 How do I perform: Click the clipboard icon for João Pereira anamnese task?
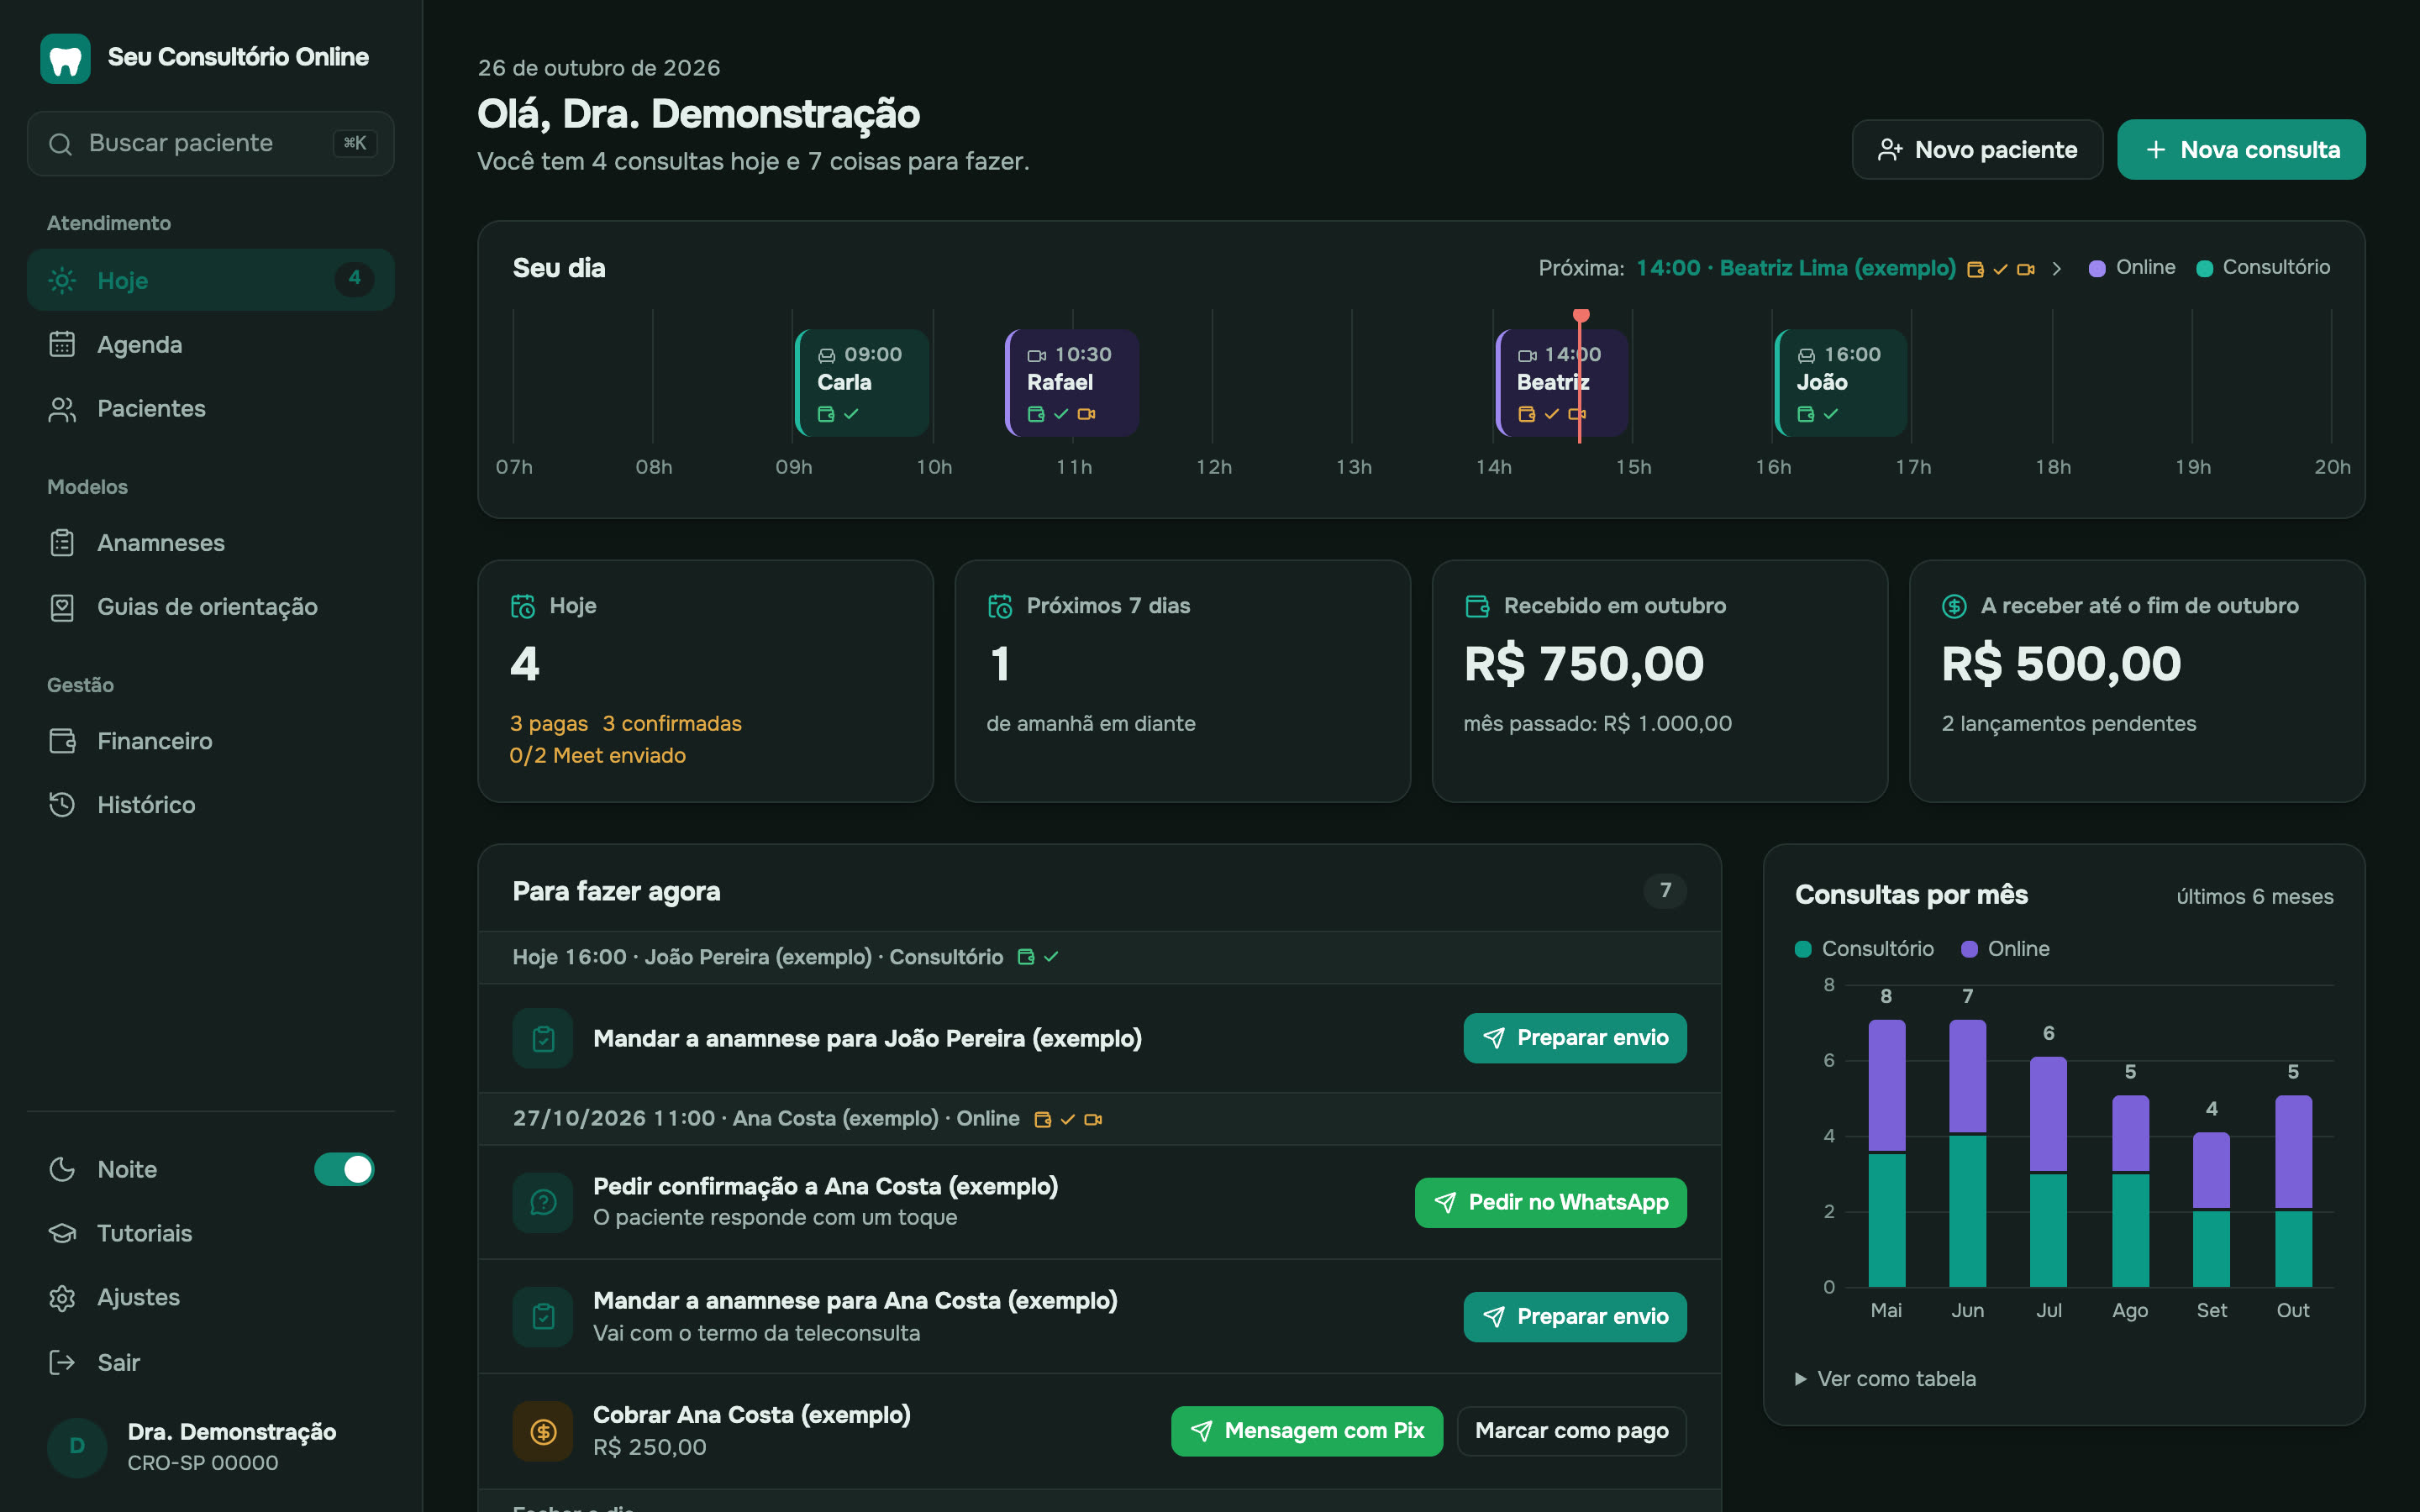(543, 1039)
